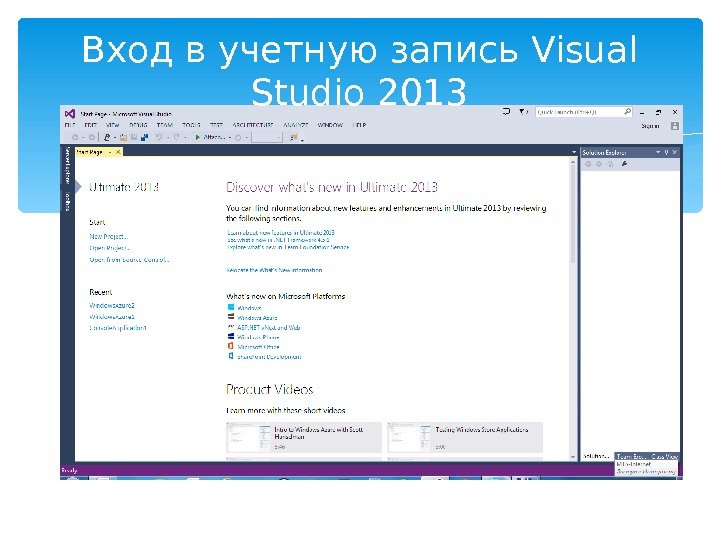720x540 pixels.
Task: Close the Start Page tab
Action: 118,152
